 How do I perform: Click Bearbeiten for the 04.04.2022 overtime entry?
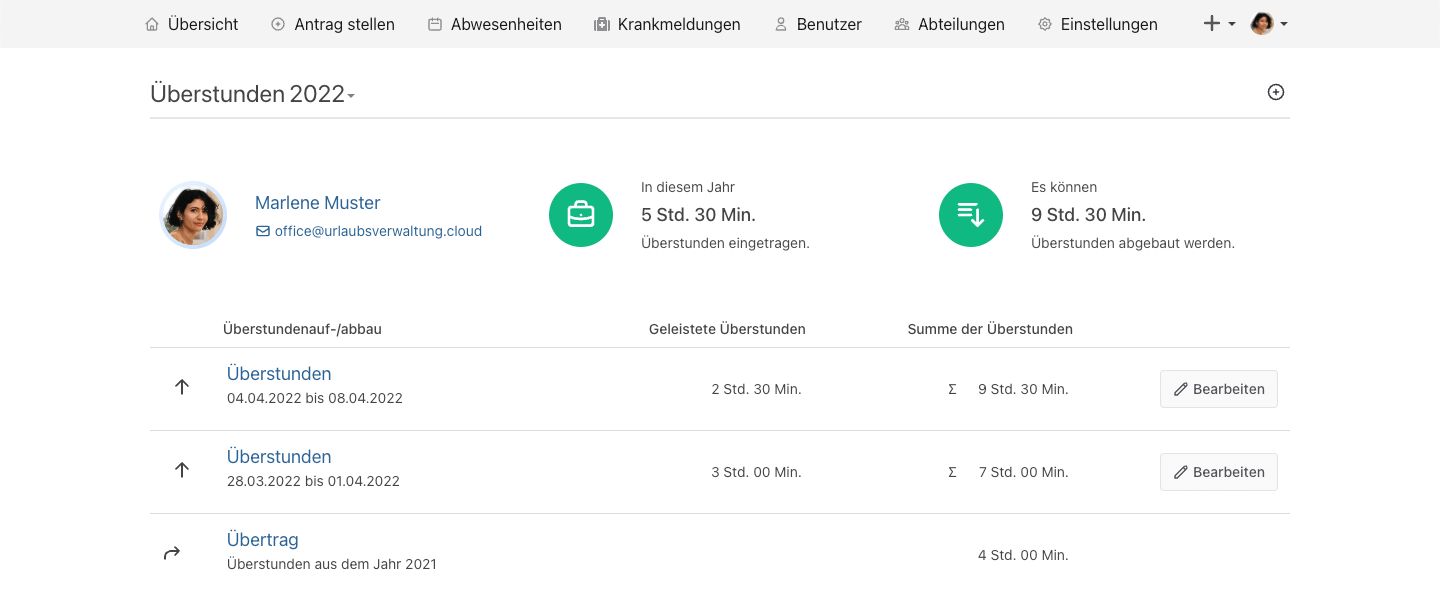tap(1219, 389)
